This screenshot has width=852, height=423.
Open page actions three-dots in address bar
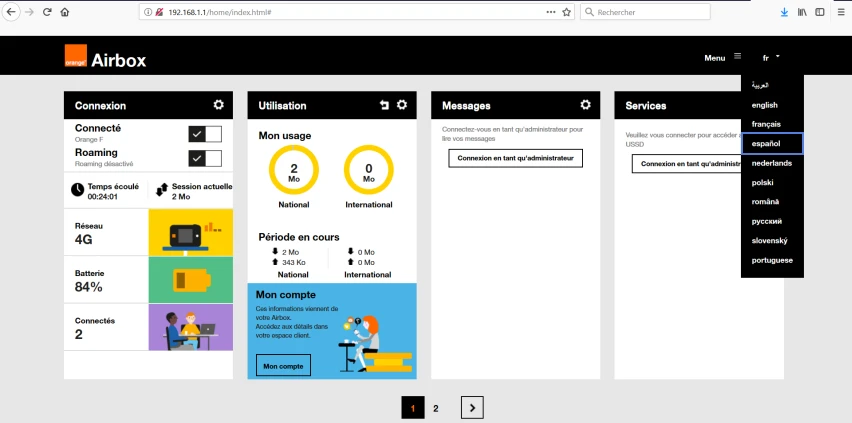coord(551,12)
